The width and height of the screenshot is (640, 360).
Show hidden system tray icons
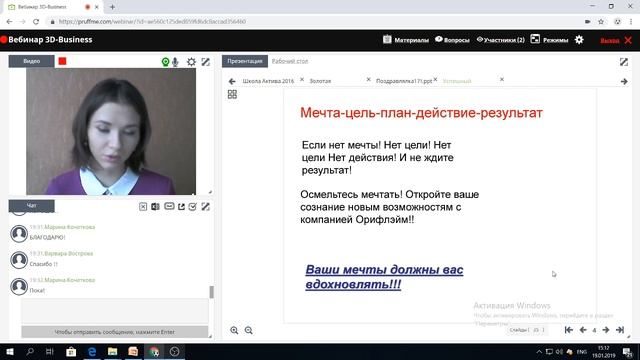tap(539, 351)
